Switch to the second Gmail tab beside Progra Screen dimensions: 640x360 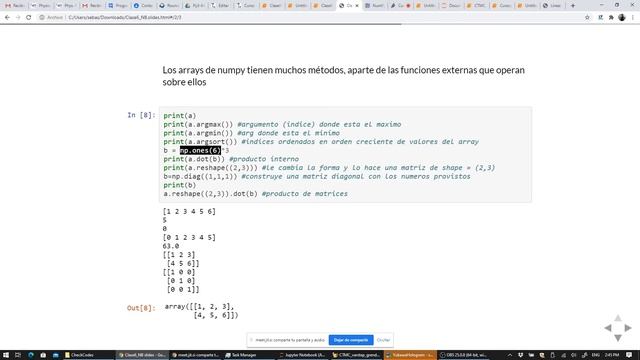coord(91,6)
